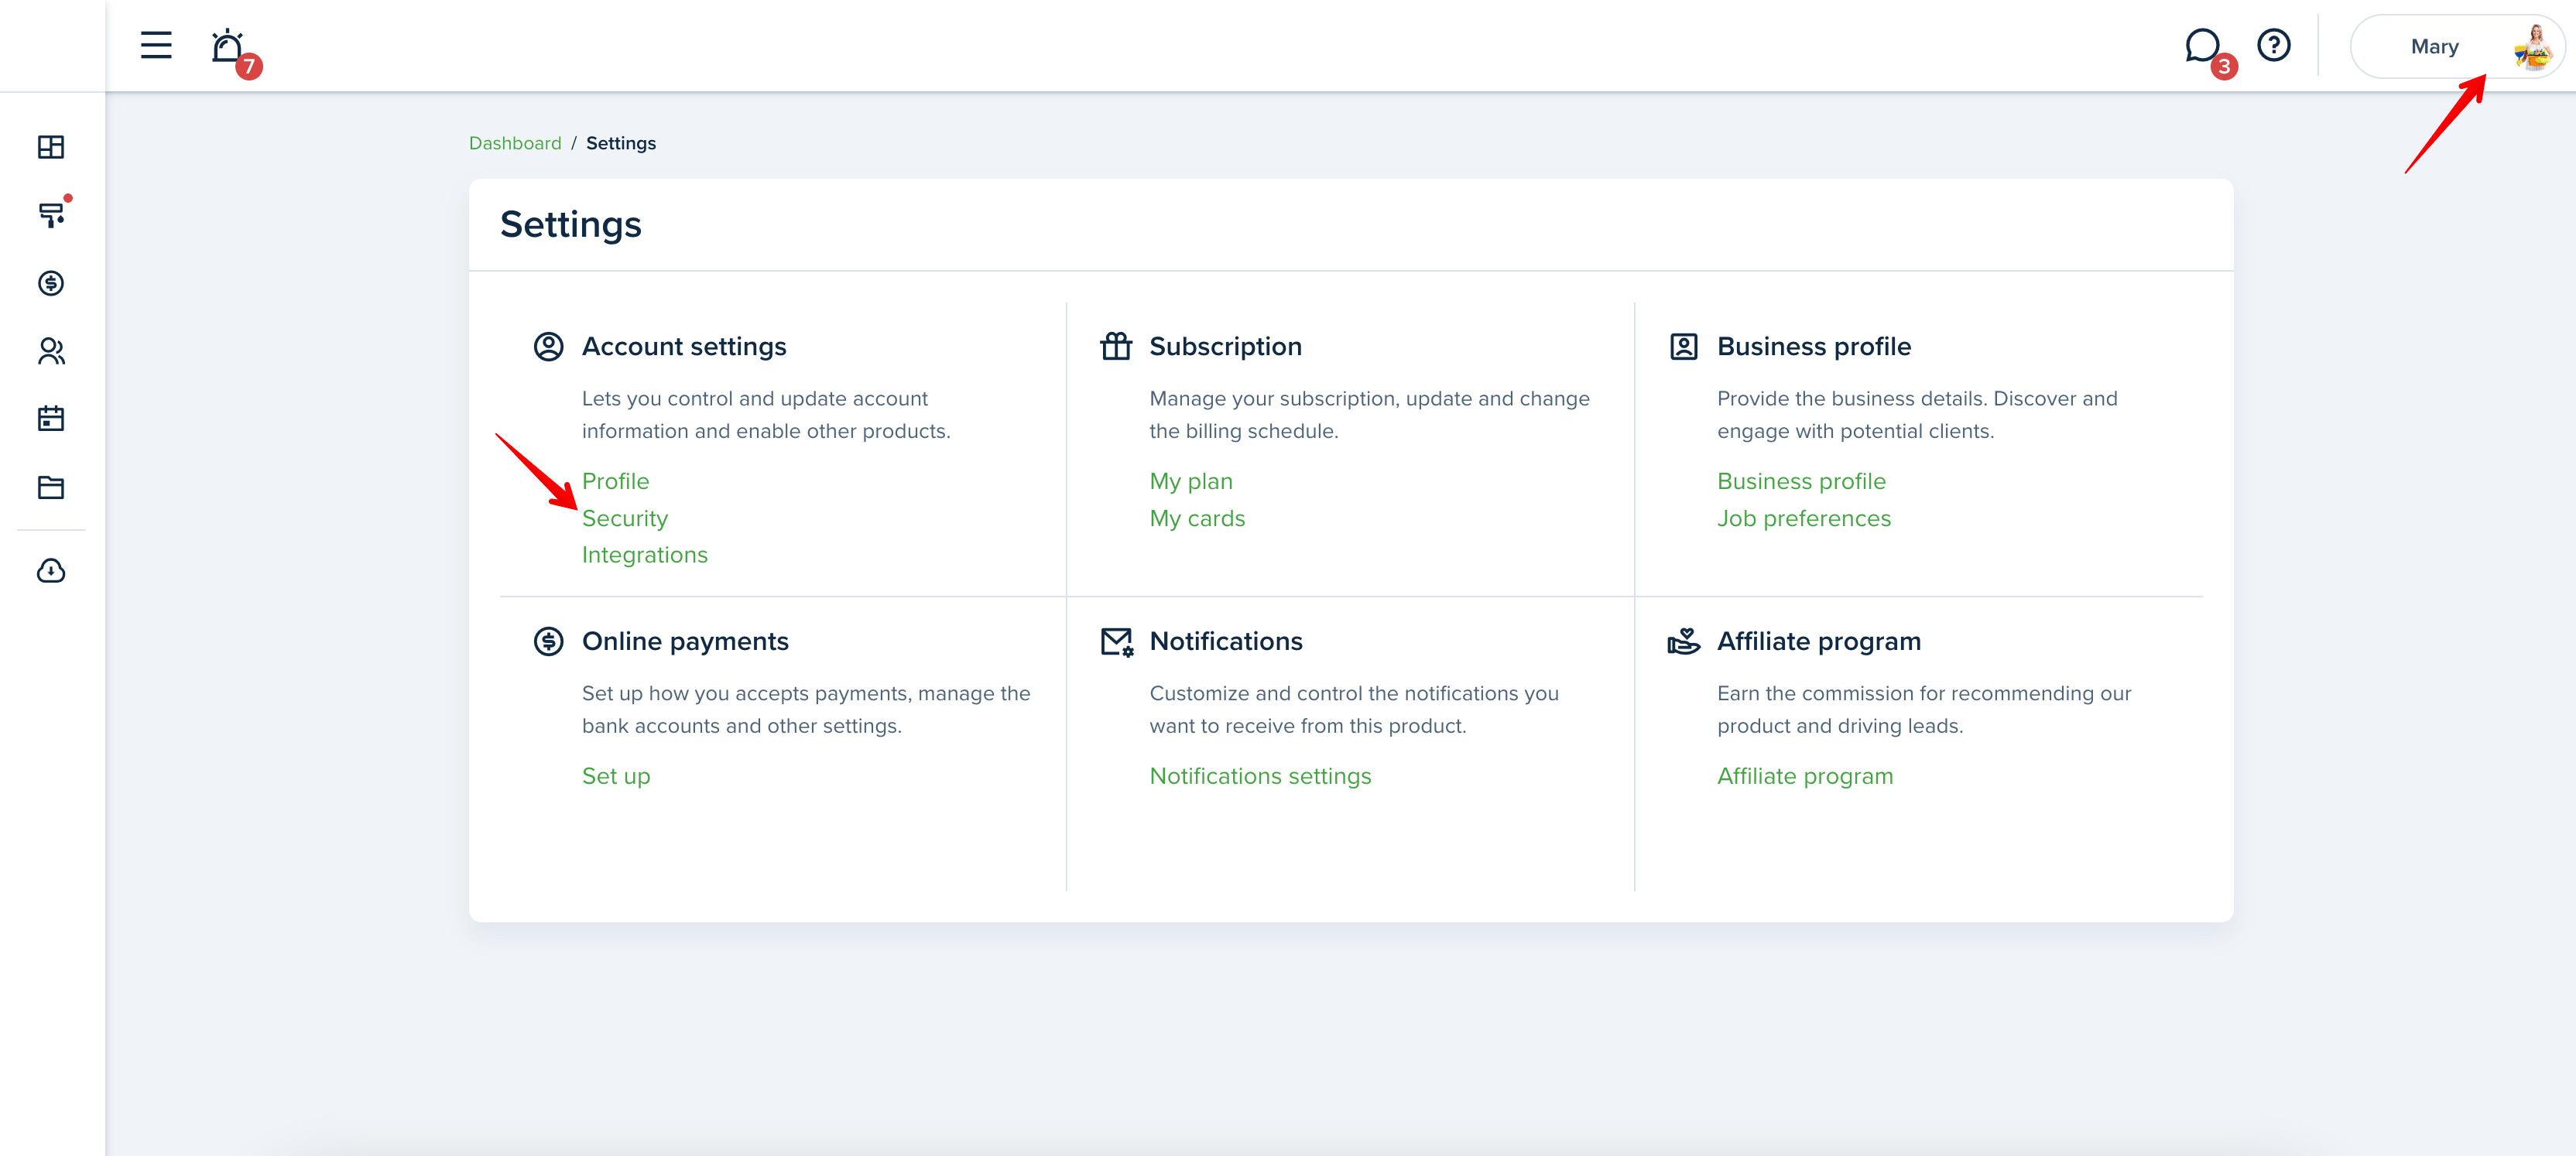The height and width of the screenshot is (1156, 2576).
Task: Click the Set up payments link
Action: point(616,776)
